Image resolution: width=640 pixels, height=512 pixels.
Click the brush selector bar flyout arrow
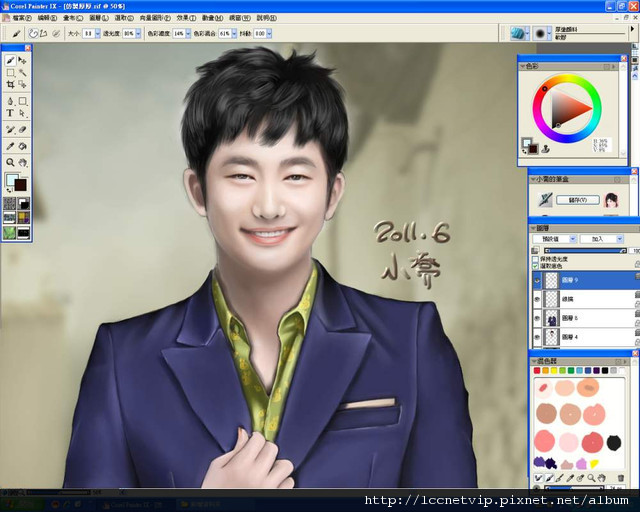coord(632,29)
